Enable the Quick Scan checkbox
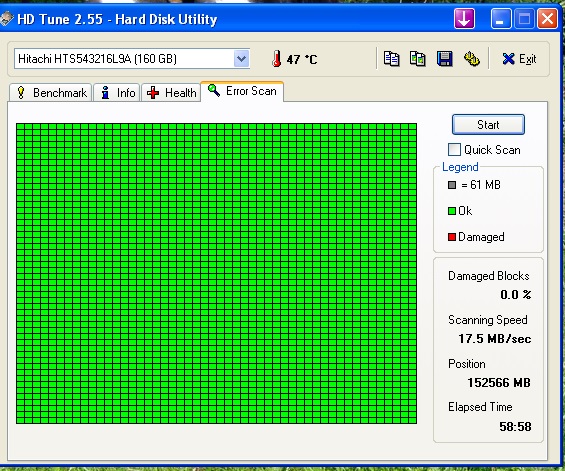 point(454,150)
